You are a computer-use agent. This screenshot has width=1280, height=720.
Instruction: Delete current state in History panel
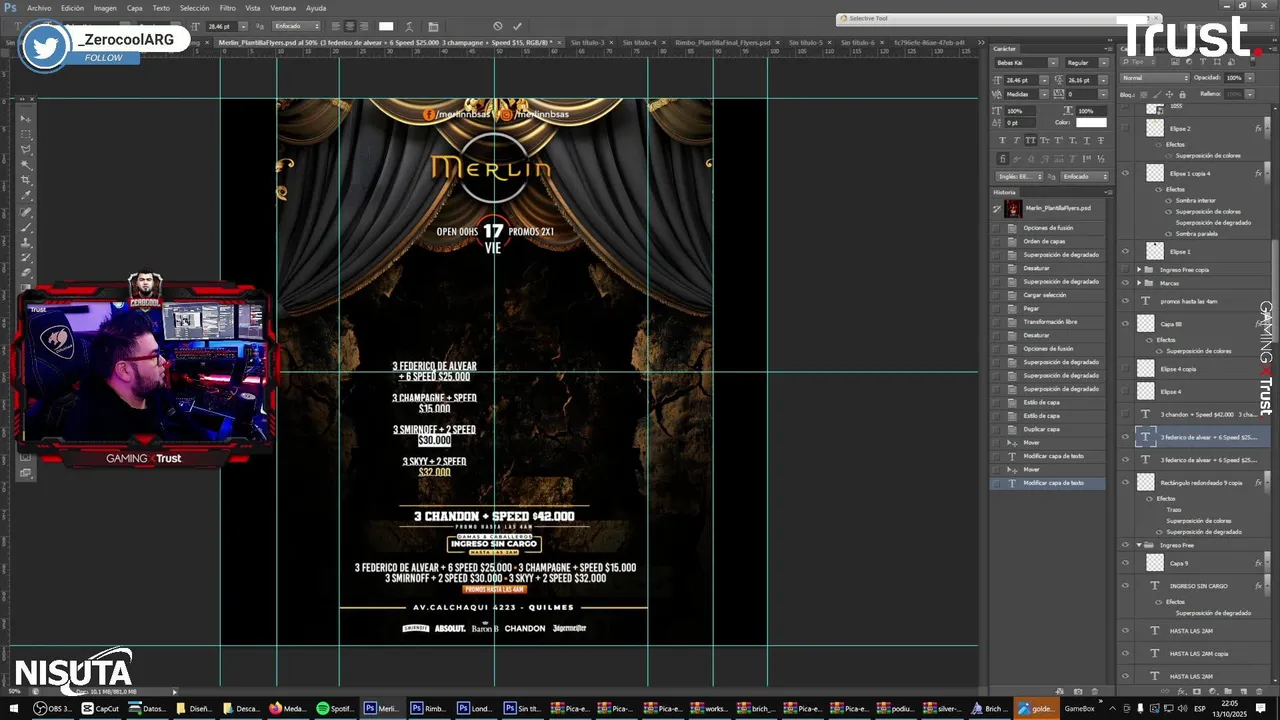click(x=1095, y=692)
